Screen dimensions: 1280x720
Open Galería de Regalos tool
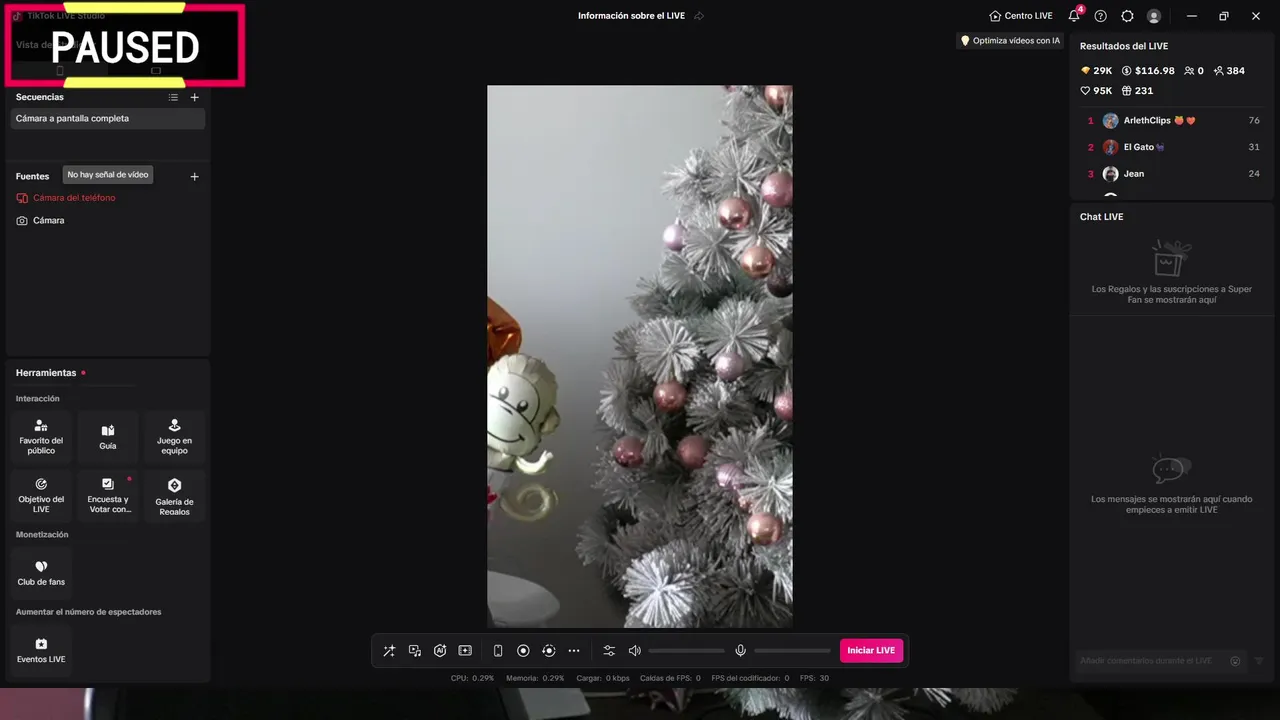[x=174, y=496]
